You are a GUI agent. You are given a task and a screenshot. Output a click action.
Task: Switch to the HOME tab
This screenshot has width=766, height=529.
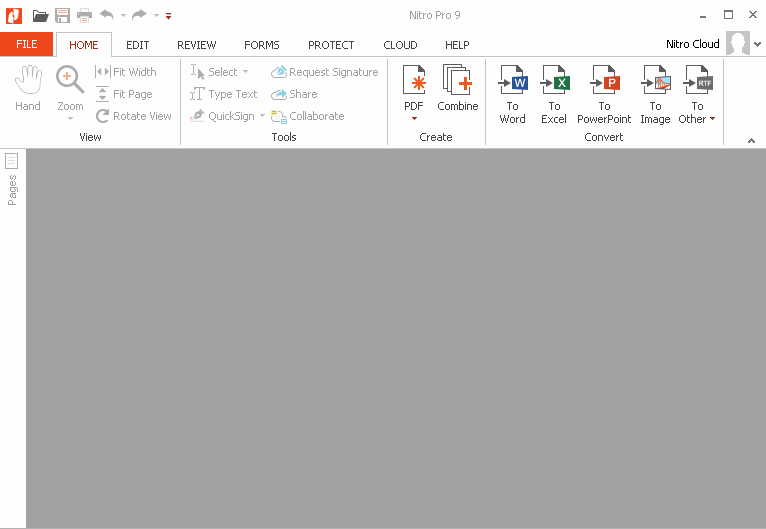(84, 45)
